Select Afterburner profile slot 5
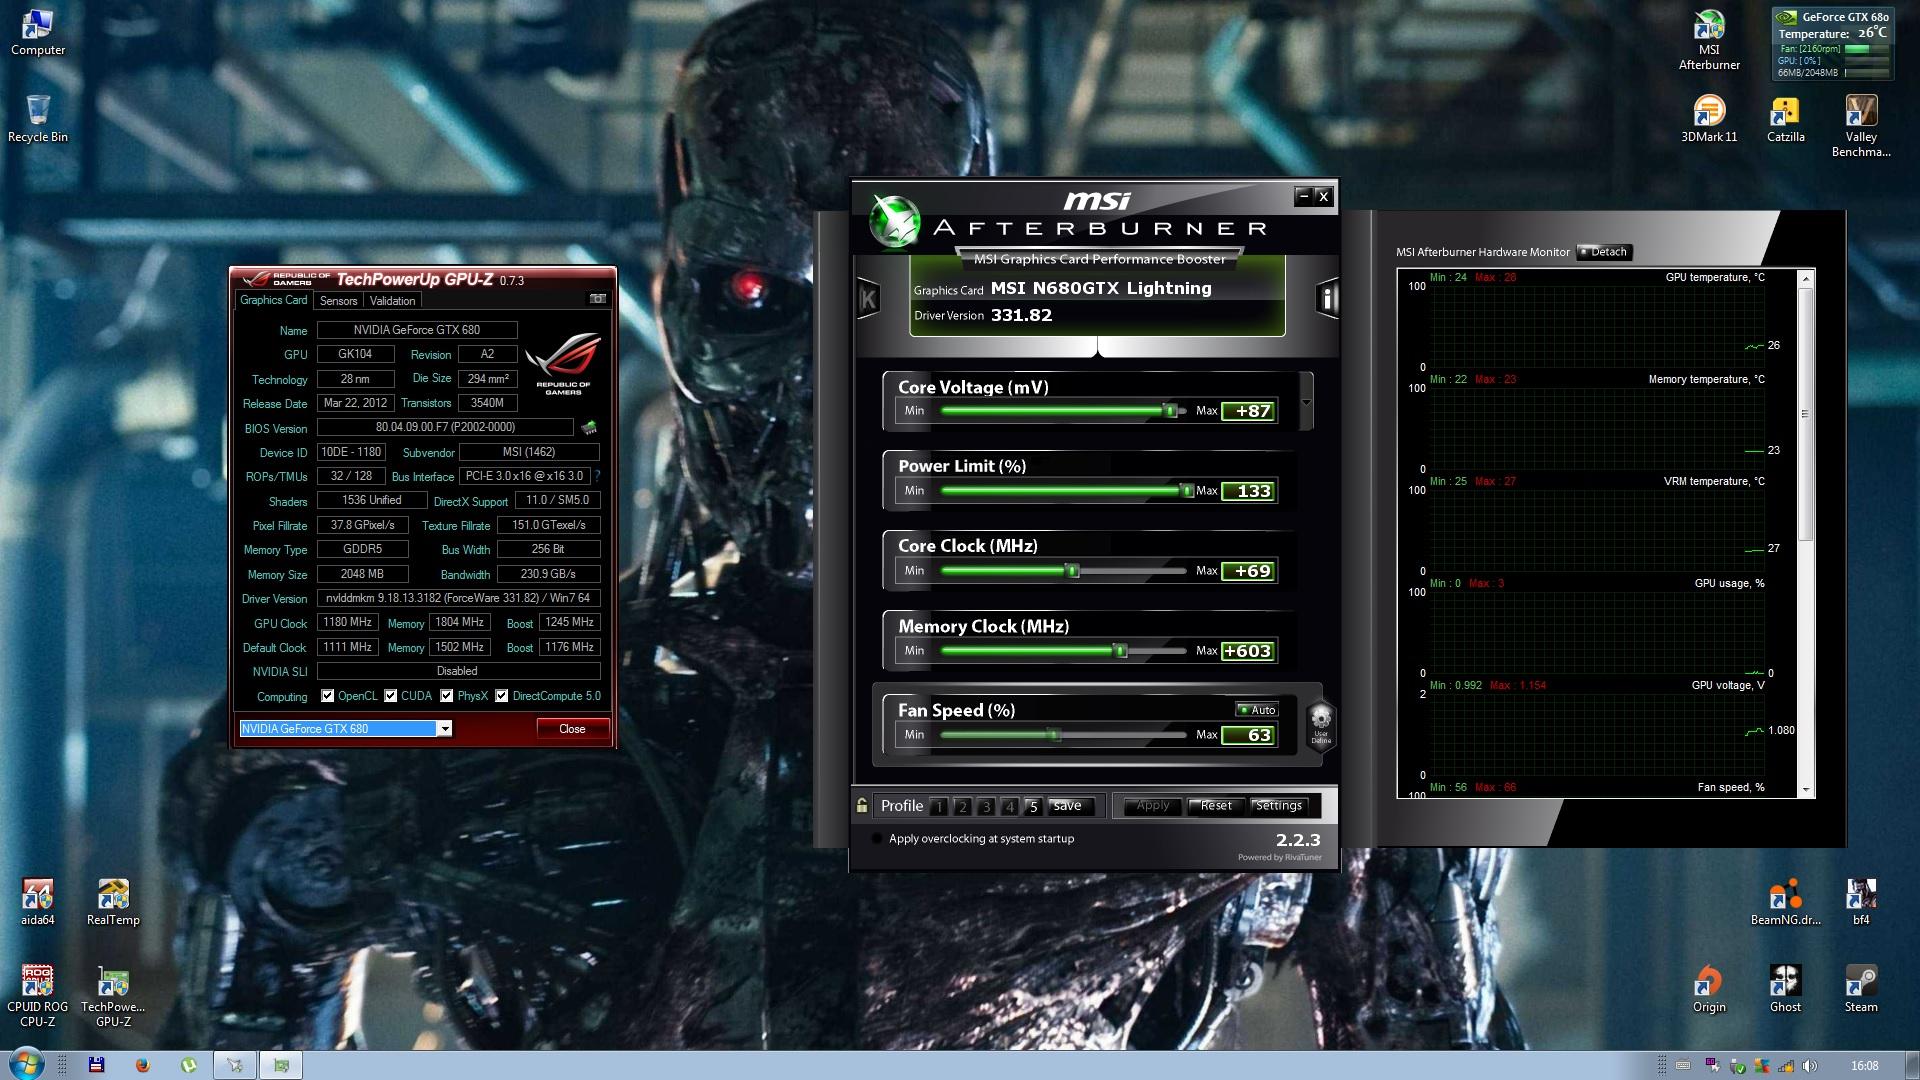Viewport: 1920px width, 1080px height. click(1034, 806)
